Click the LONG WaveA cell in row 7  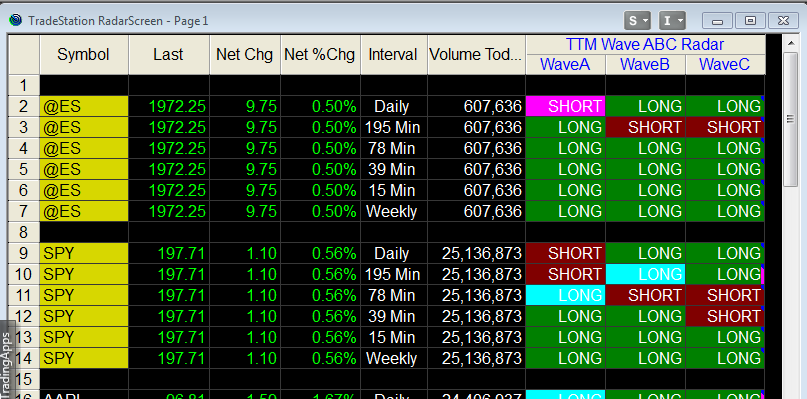pyautogui.click(x=565, y=211)
